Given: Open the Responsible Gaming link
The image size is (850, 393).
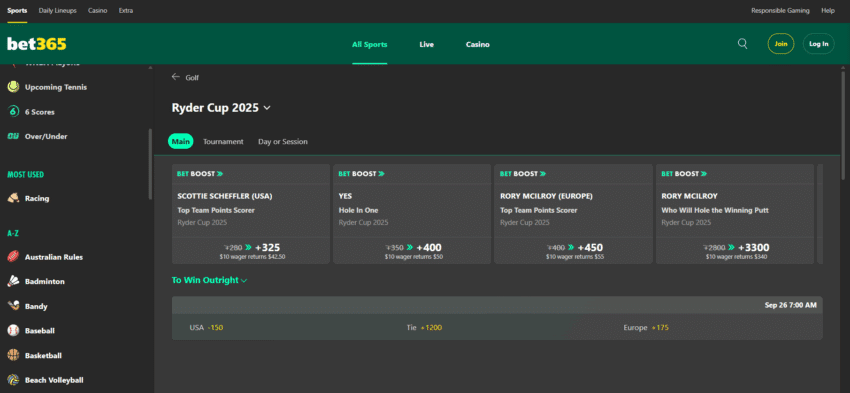Looking at the screenshot, I should point(780,10).
